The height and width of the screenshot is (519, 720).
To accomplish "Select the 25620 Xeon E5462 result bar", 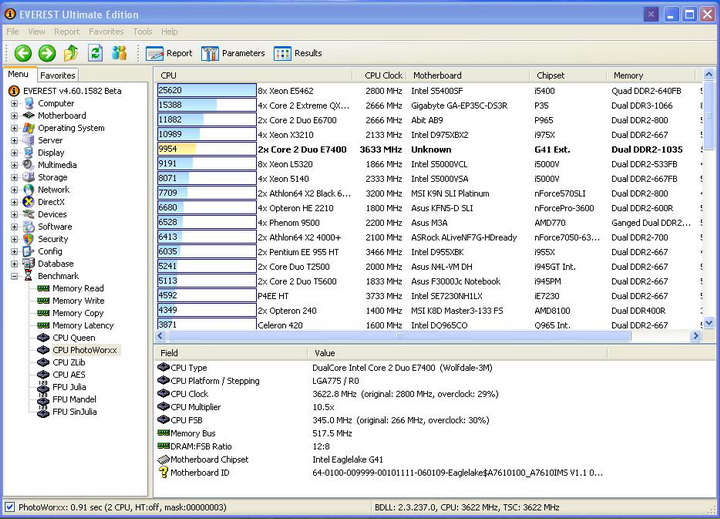I will click(x=207, y=90).
